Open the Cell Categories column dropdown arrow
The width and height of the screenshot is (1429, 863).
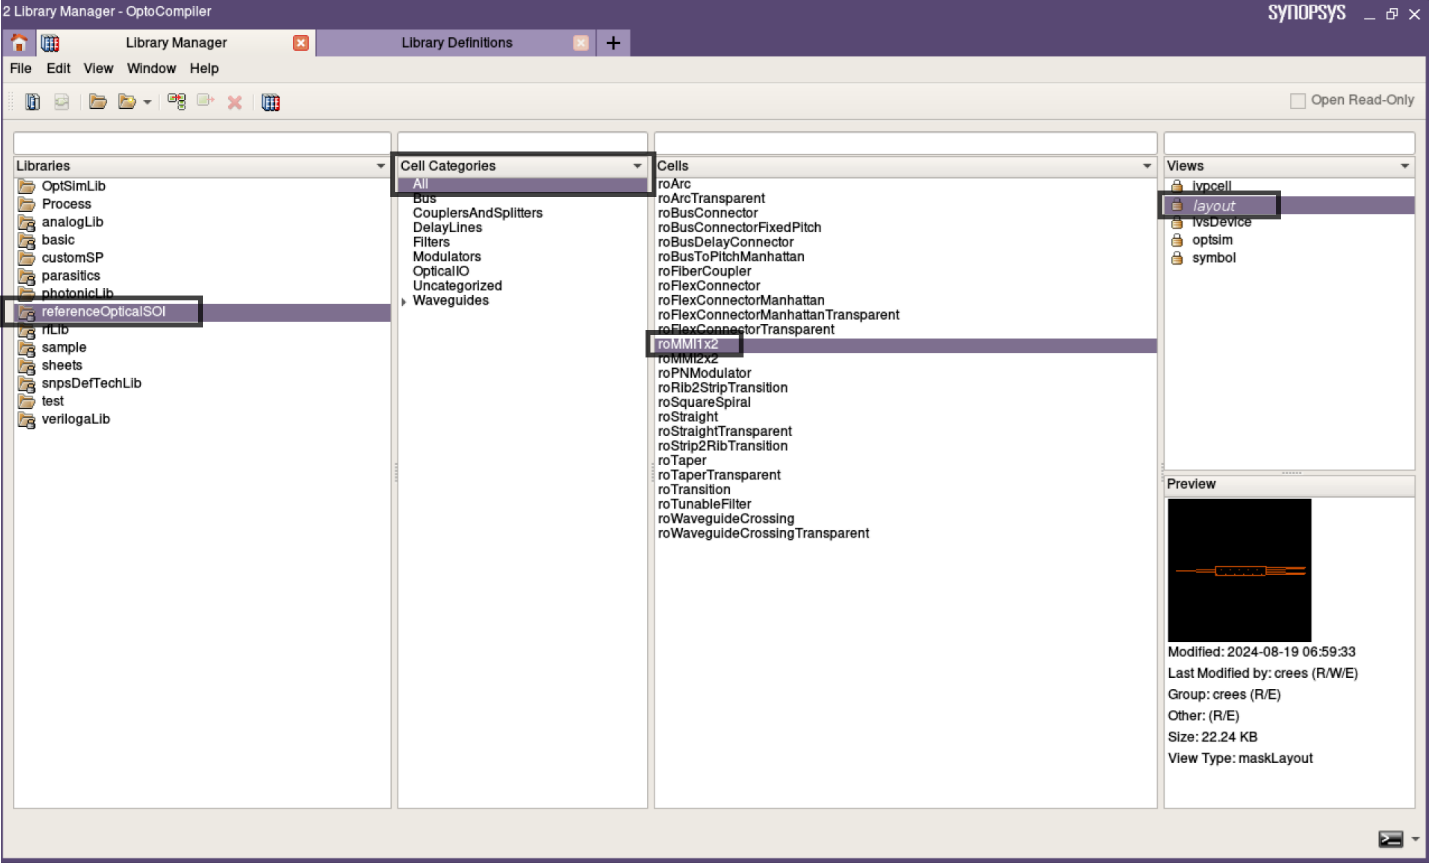point(638,166)
